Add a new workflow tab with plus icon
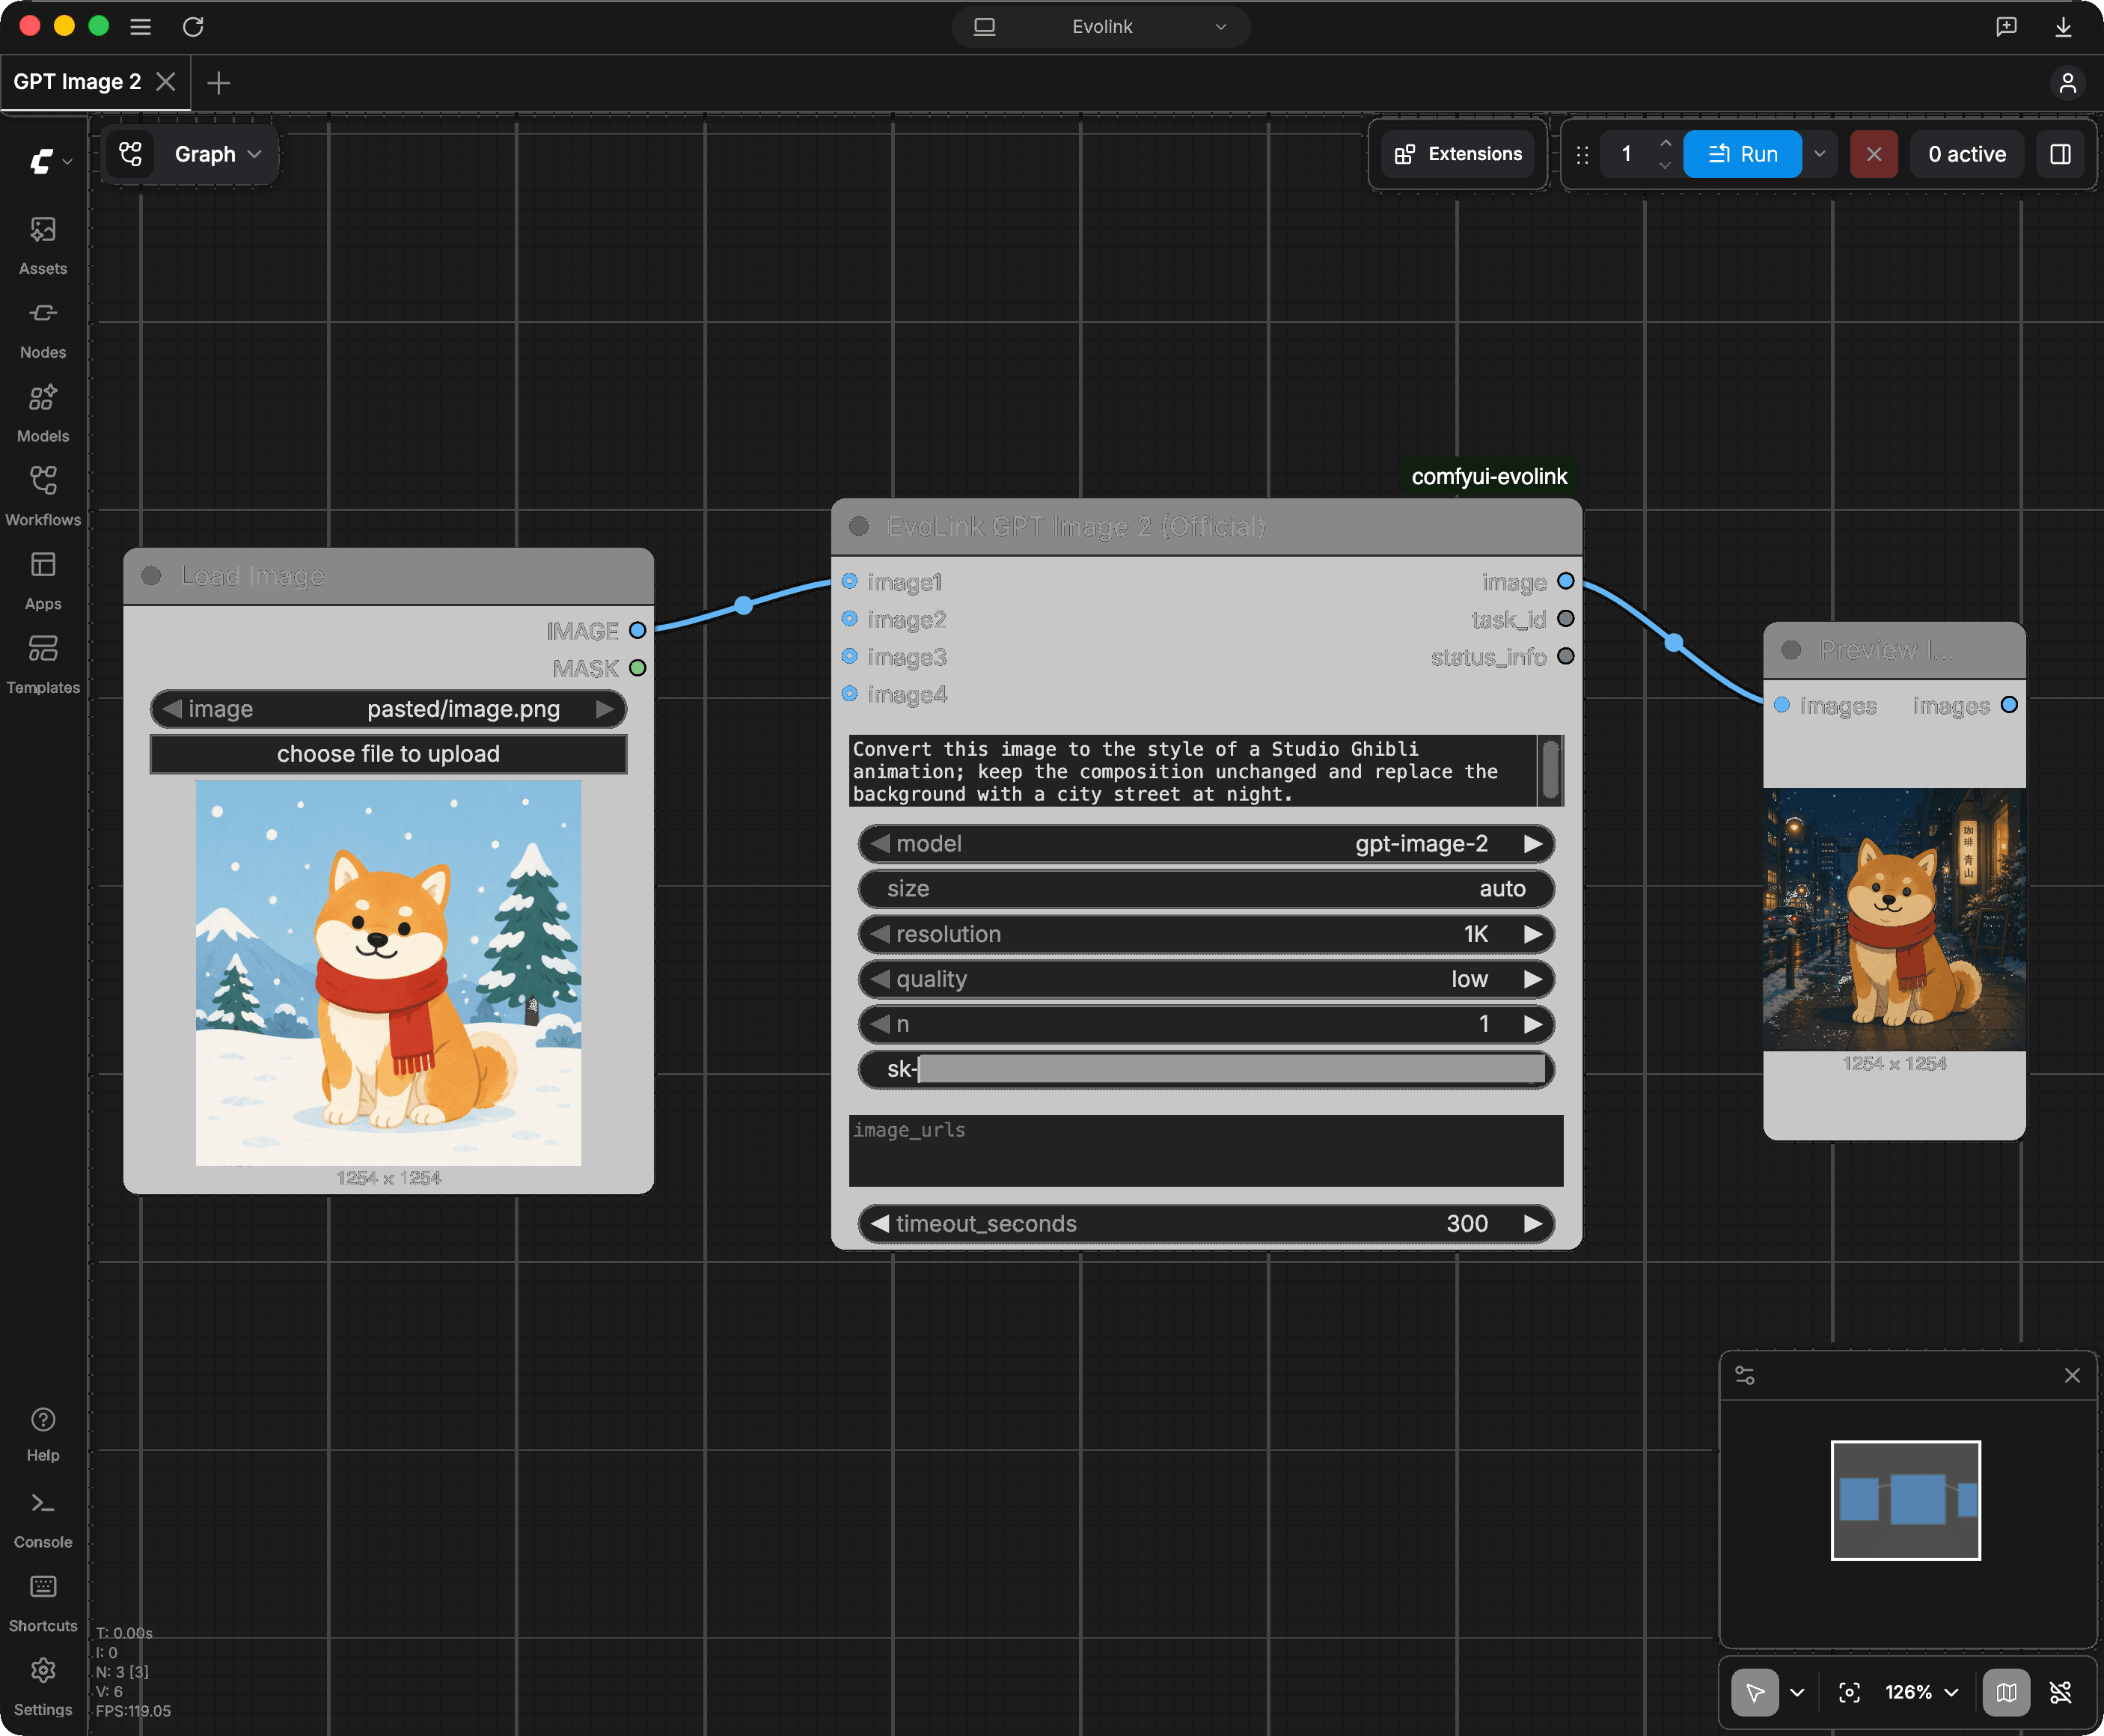 coord(219,83)
